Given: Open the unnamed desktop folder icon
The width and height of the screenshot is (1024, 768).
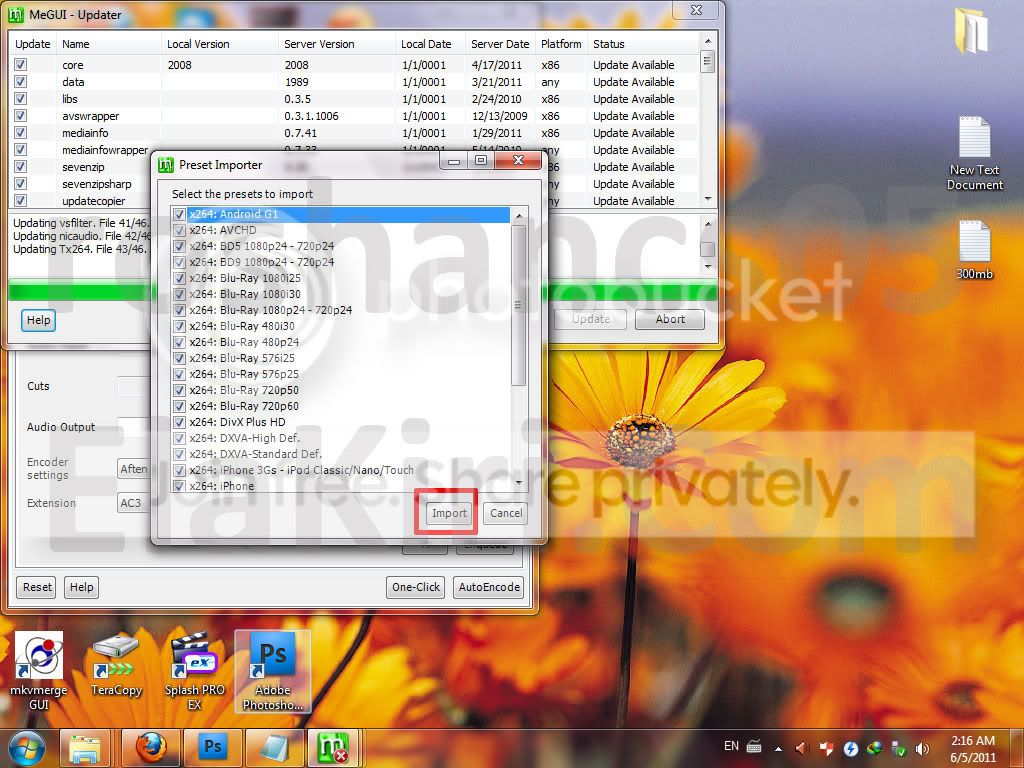Looking at the screenshot, I should point(972,31).
